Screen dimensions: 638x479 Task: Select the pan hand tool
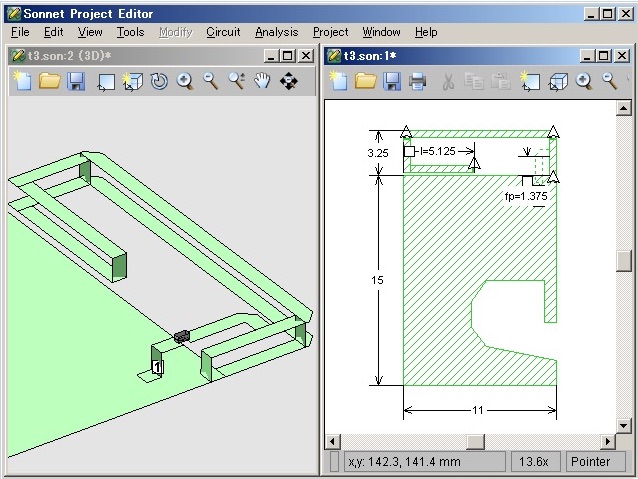(x=262, y=81)
